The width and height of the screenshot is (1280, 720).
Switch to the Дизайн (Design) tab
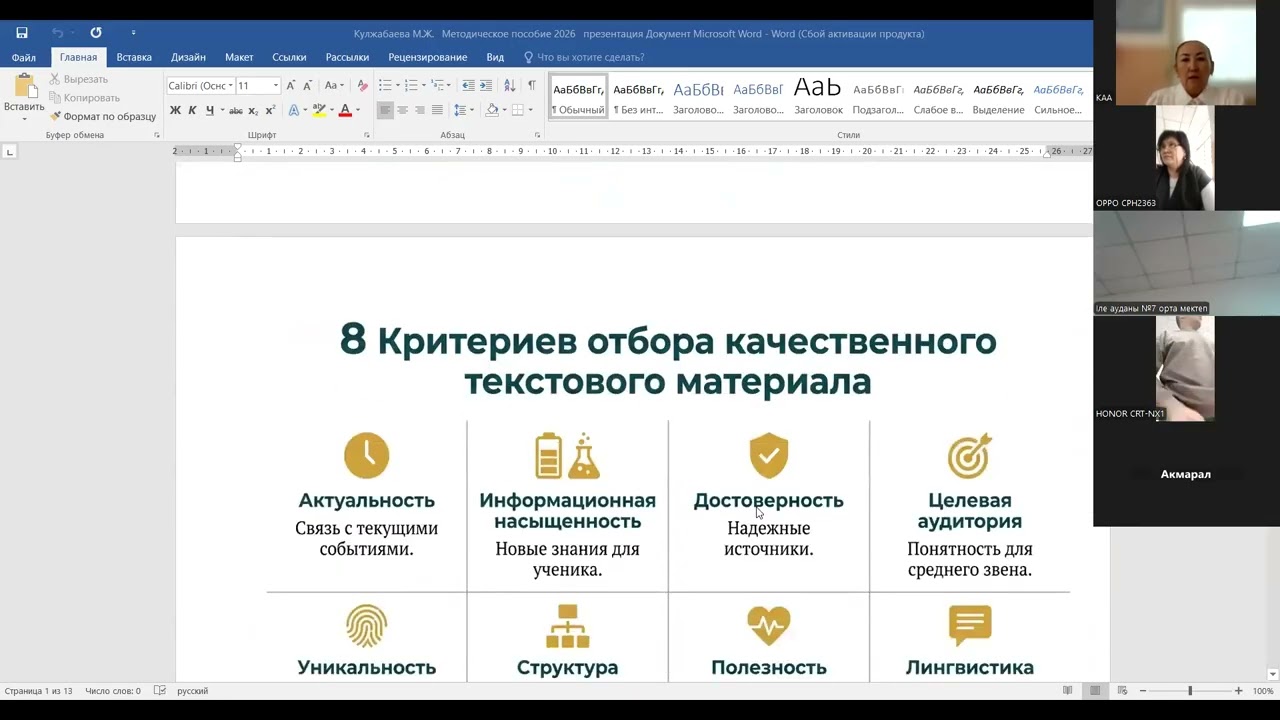[188, 57]
